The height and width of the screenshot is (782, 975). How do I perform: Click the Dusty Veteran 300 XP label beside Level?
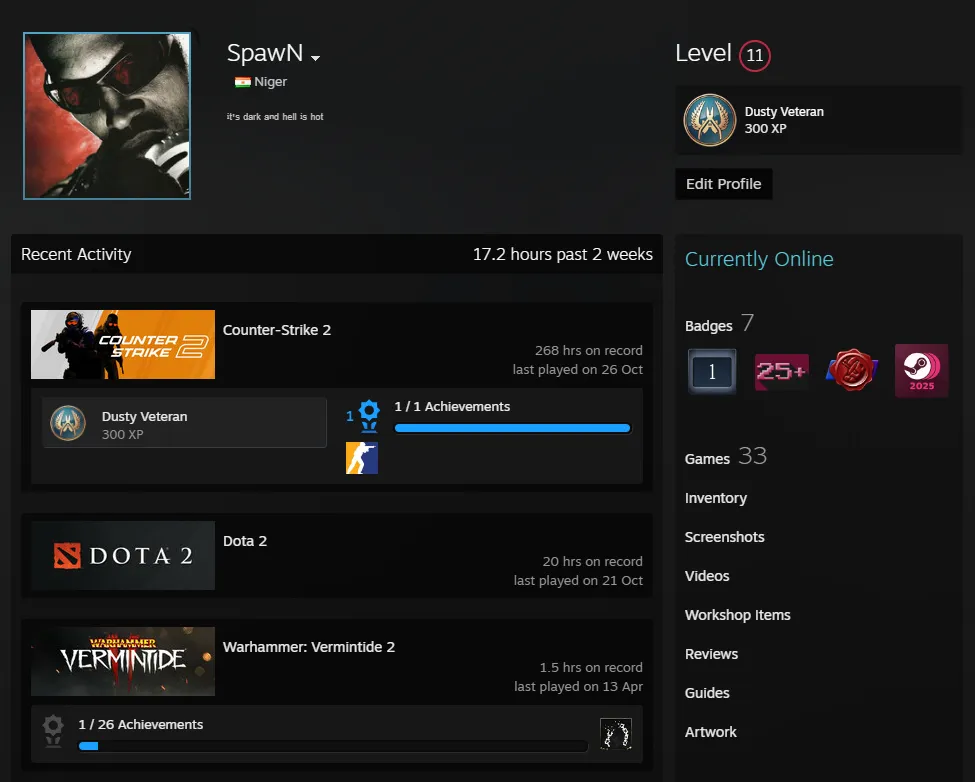(x=784, y=120)
